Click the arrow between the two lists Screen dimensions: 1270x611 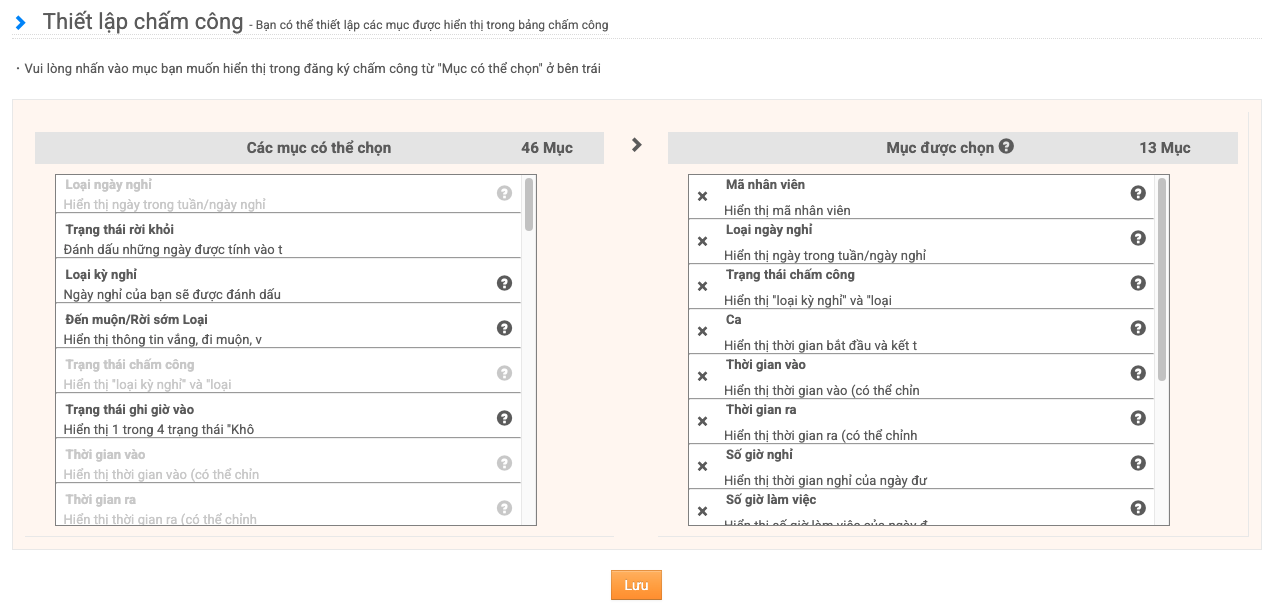[636, 145]
